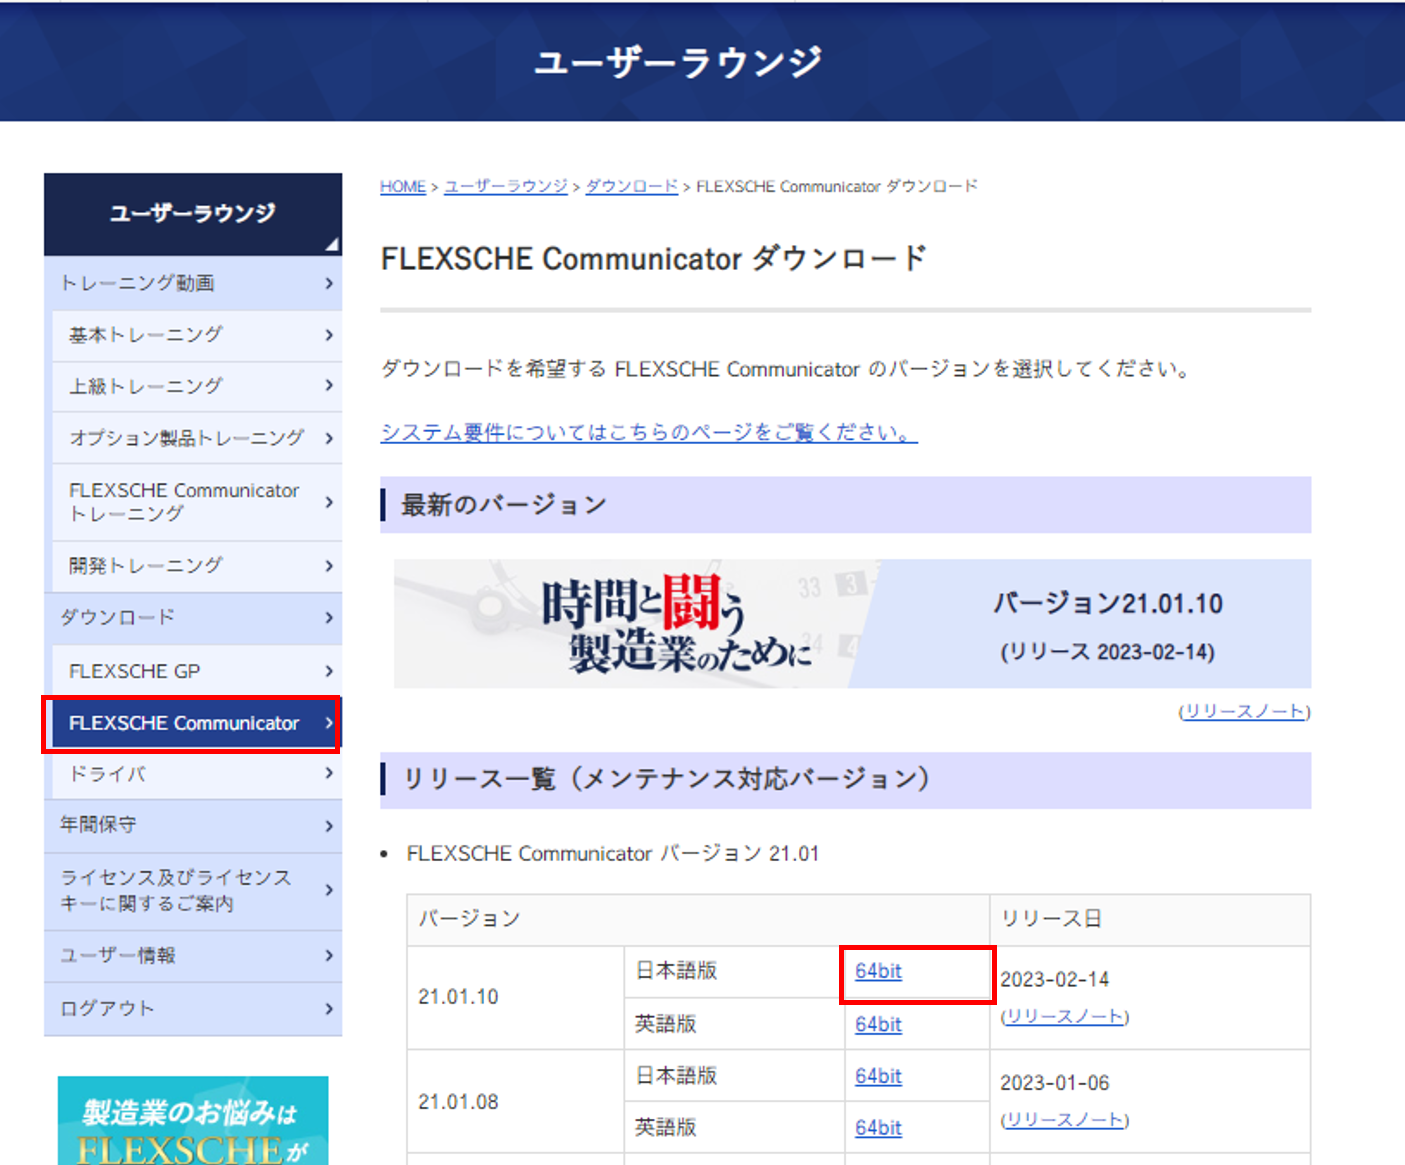Image resolution: width=1405 pixels, height=1165 pixels.
Task: Open トレーニング動画 in the sidebar
Action: click(138, 283)
